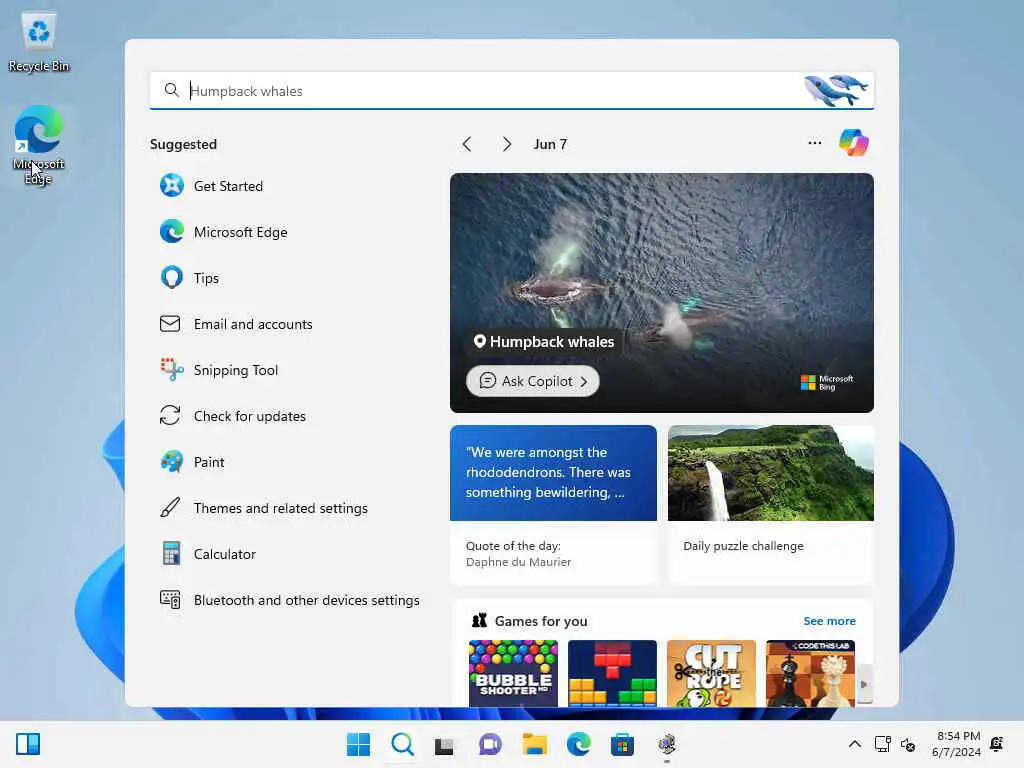Open the Bubble Shooter game thumbnail
Image resolution: width=1024 pixels, height=768 pixels.
(x=513, y=673)
